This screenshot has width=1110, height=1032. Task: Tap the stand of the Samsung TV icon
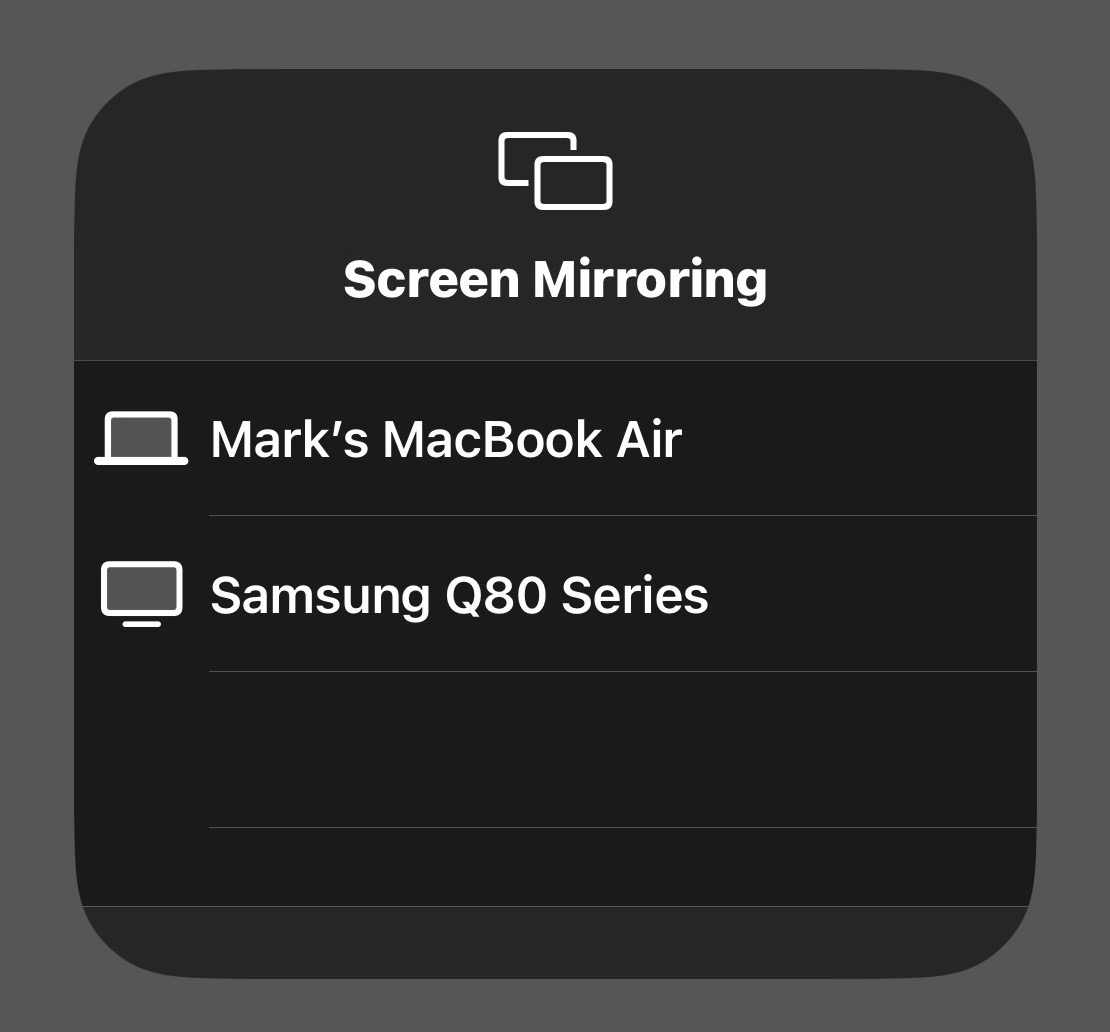[x=142, y=624]
